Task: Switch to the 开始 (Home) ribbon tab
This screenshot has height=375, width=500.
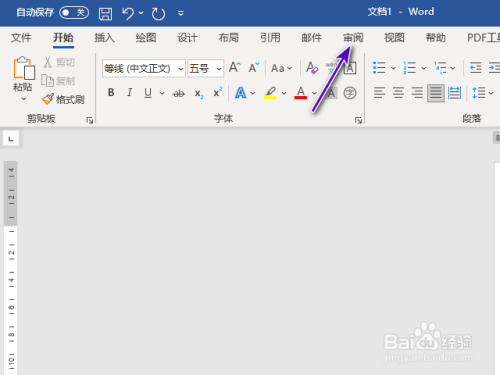Action: click(63, 38)
